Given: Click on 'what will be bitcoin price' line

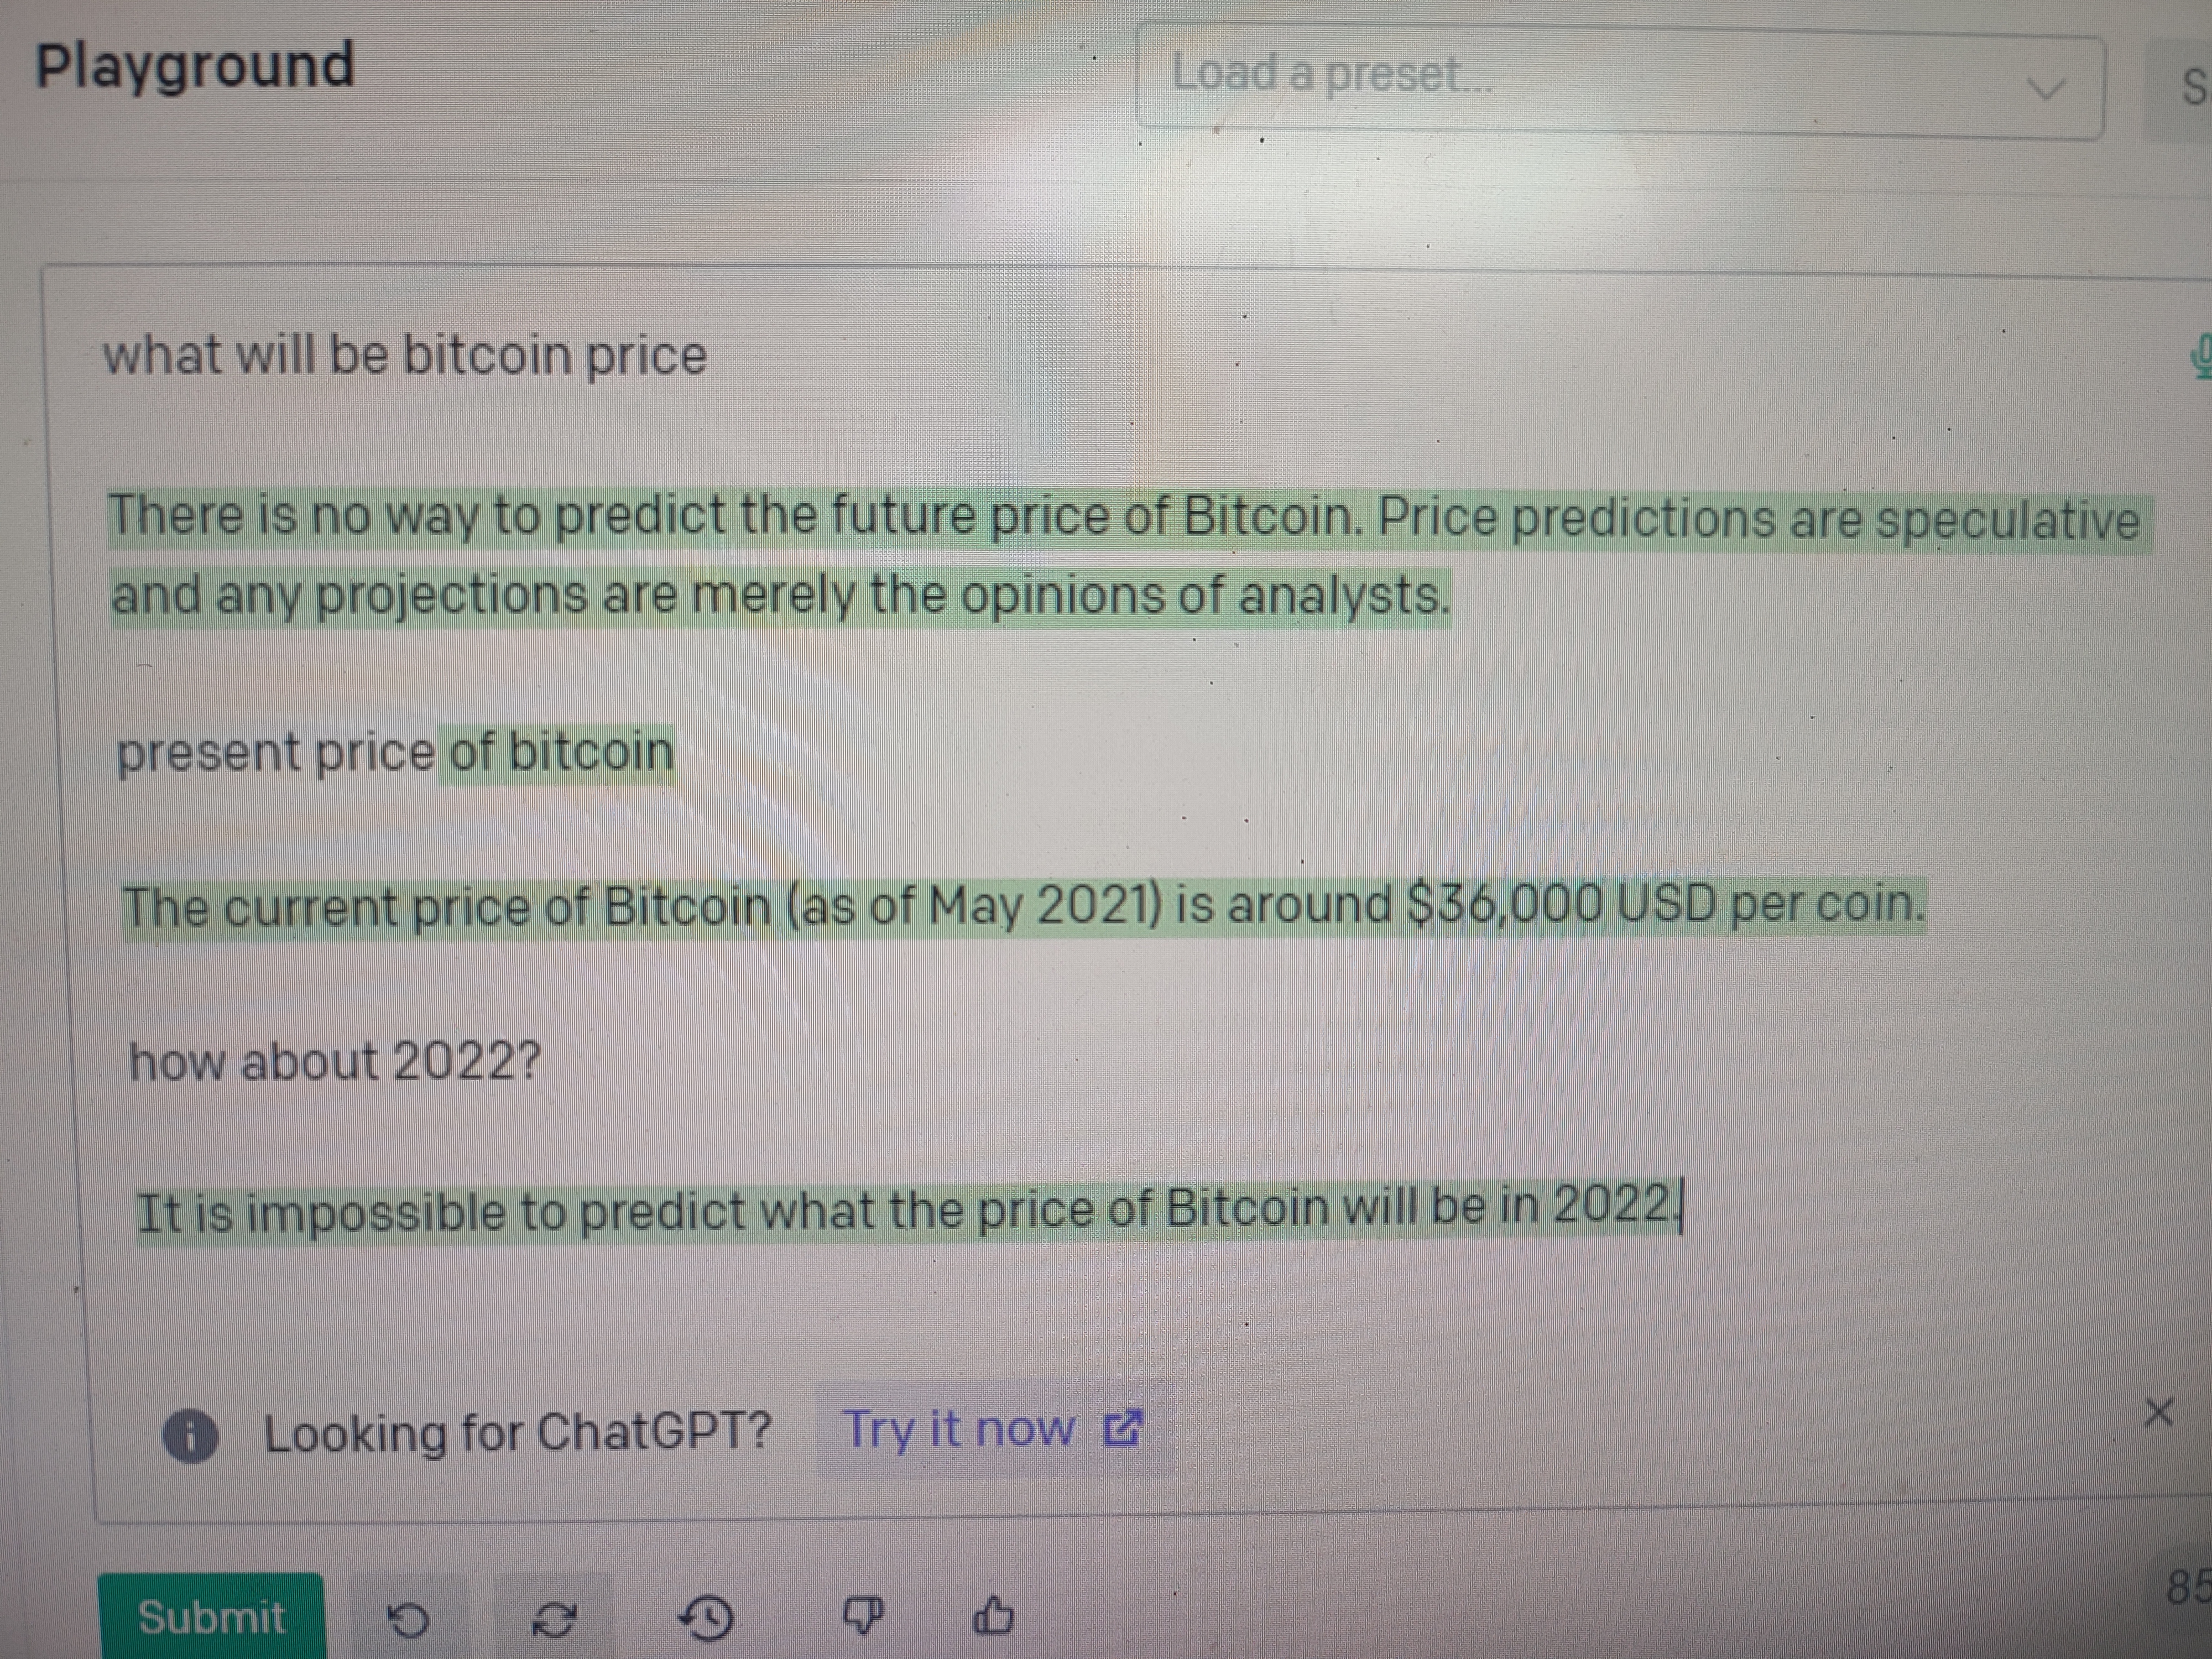Looking at the screenshot, I should pyautogui.click(x=405, y=356).
